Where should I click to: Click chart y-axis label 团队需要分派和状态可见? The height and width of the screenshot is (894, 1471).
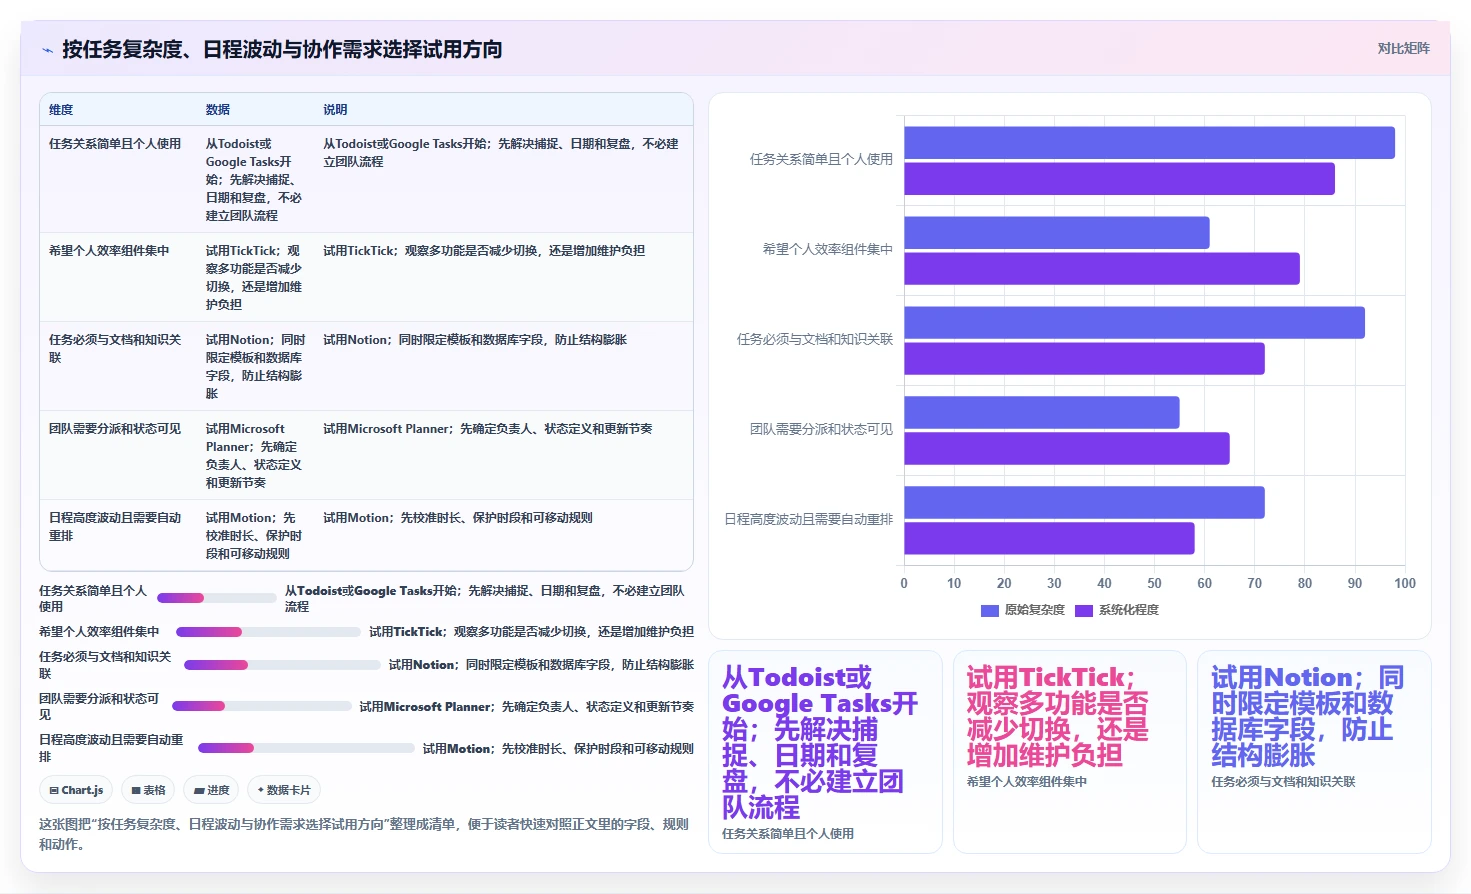pyautogui.click(x=821, y=429)
